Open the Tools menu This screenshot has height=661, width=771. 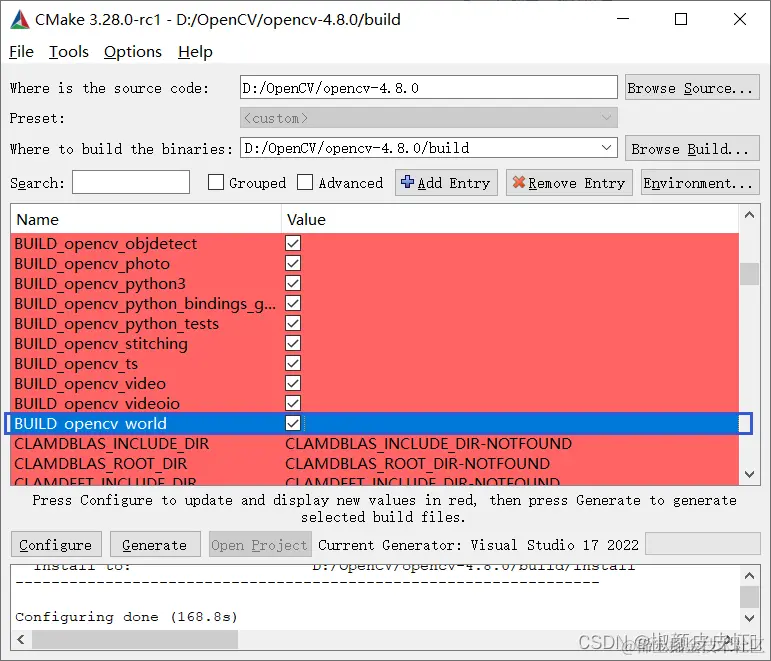click(69, 52)
